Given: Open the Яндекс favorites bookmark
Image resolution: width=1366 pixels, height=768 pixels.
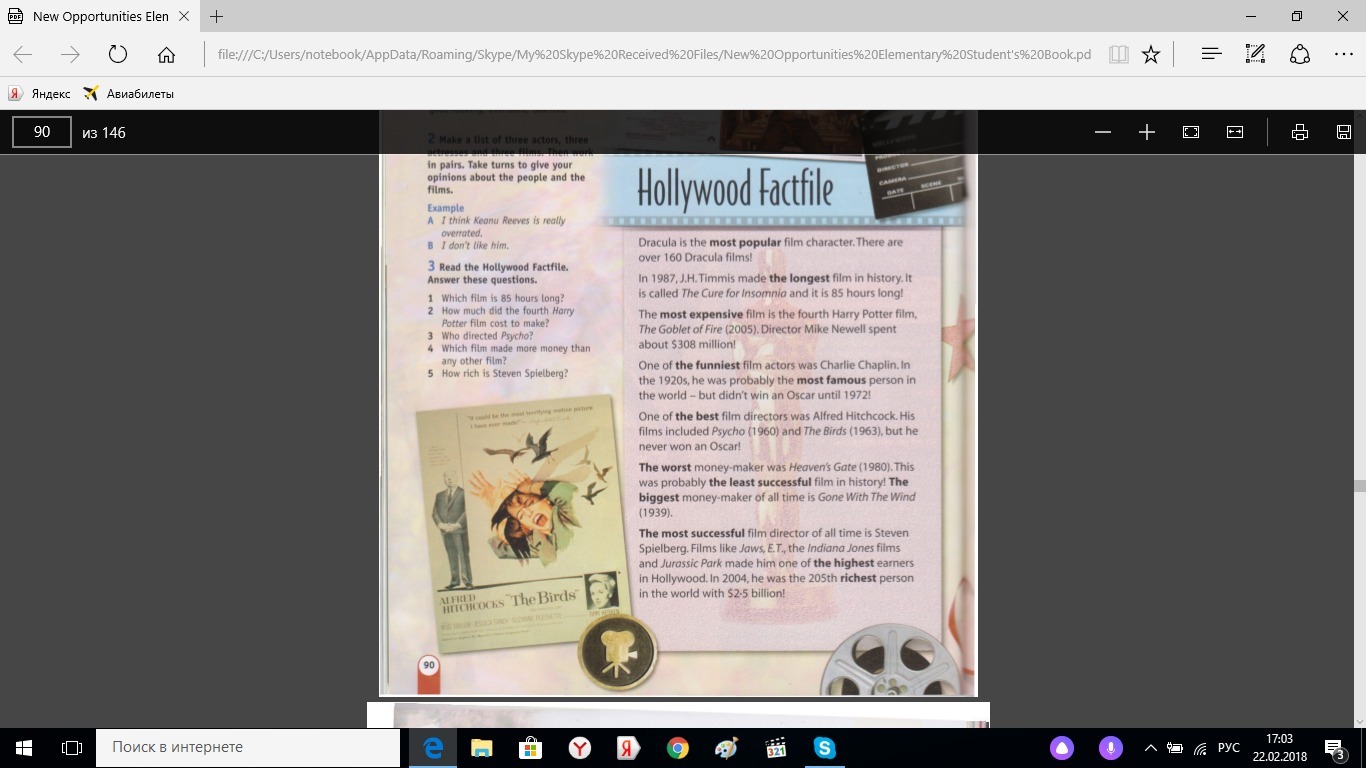Looking at the screenshot, I should click(40, 94).
